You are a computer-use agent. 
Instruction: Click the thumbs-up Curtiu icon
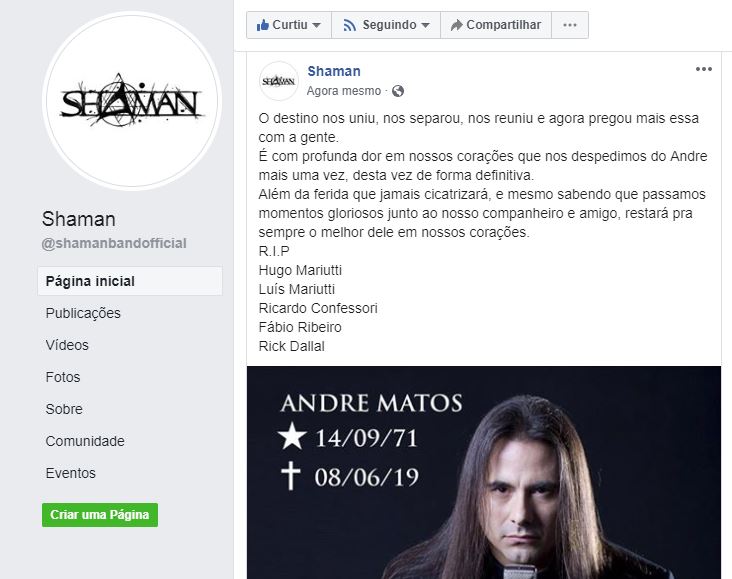(x=263, y=25)
